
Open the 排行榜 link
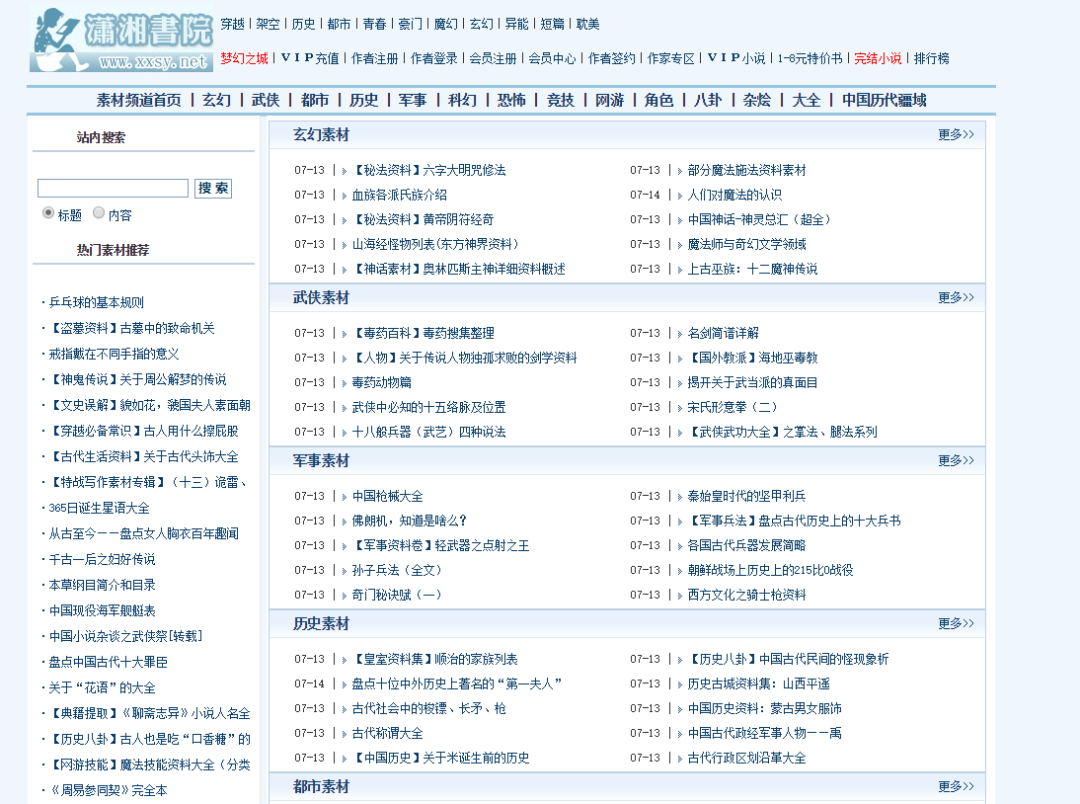pyautogui.click(x=931, y=59)
